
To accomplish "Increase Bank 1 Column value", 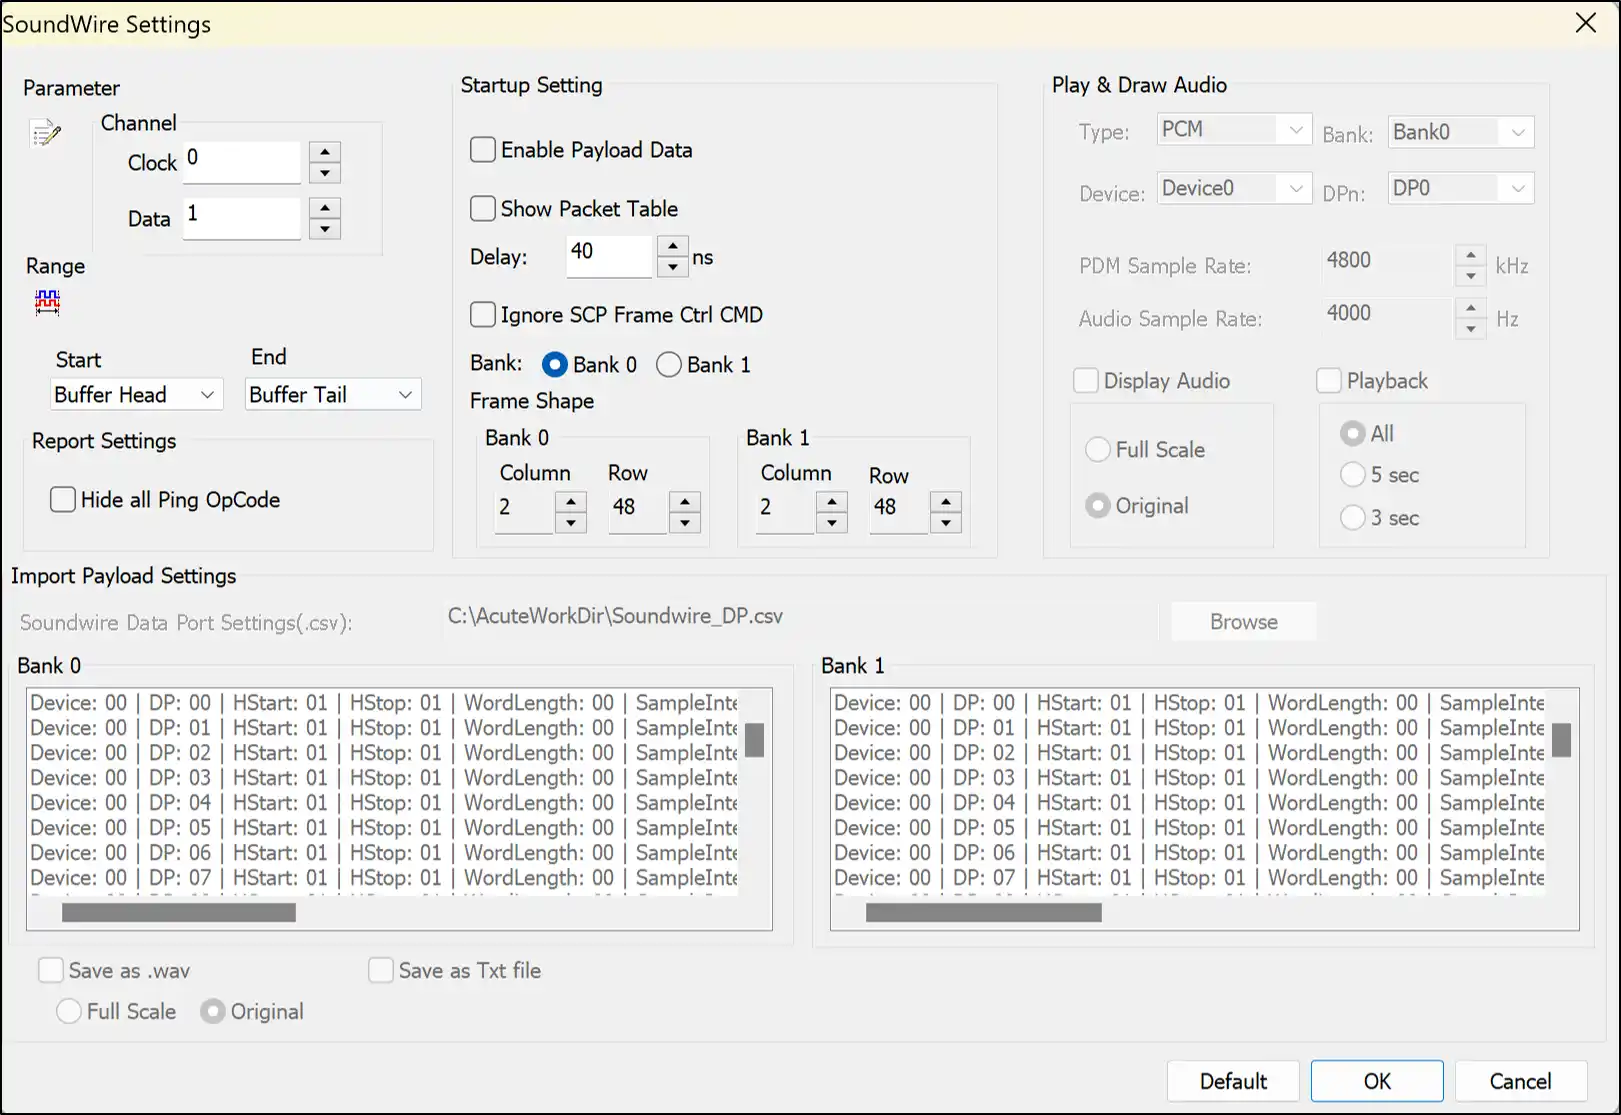I will pos(832,501).
